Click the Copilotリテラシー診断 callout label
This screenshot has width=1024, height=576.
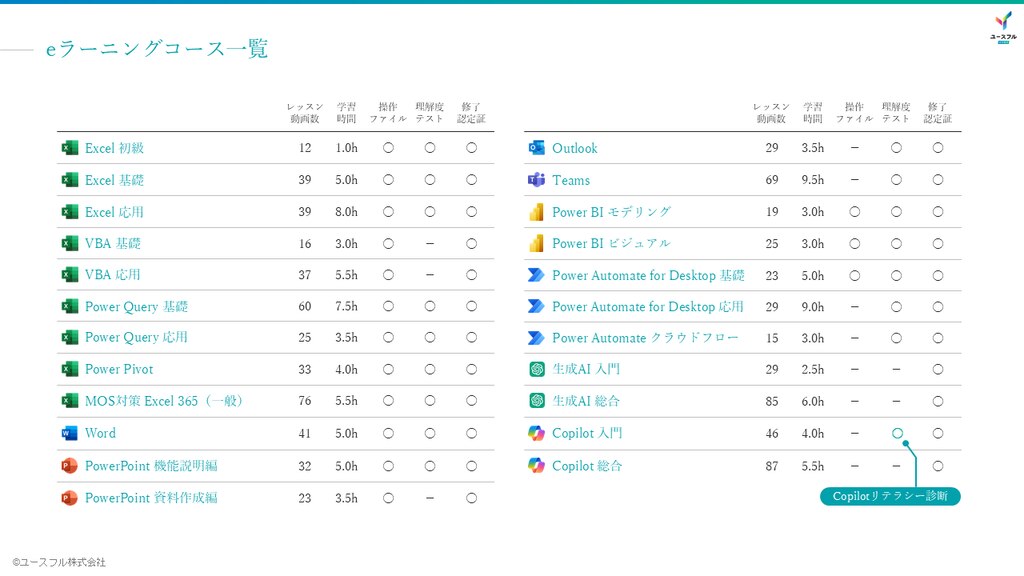coord(890,496)
